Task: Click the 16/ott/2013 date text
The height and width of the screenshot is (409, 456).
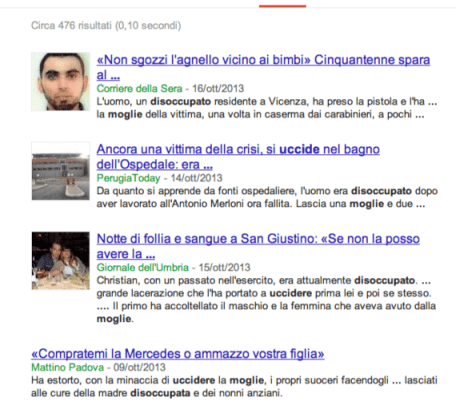Action: [218, 88]
